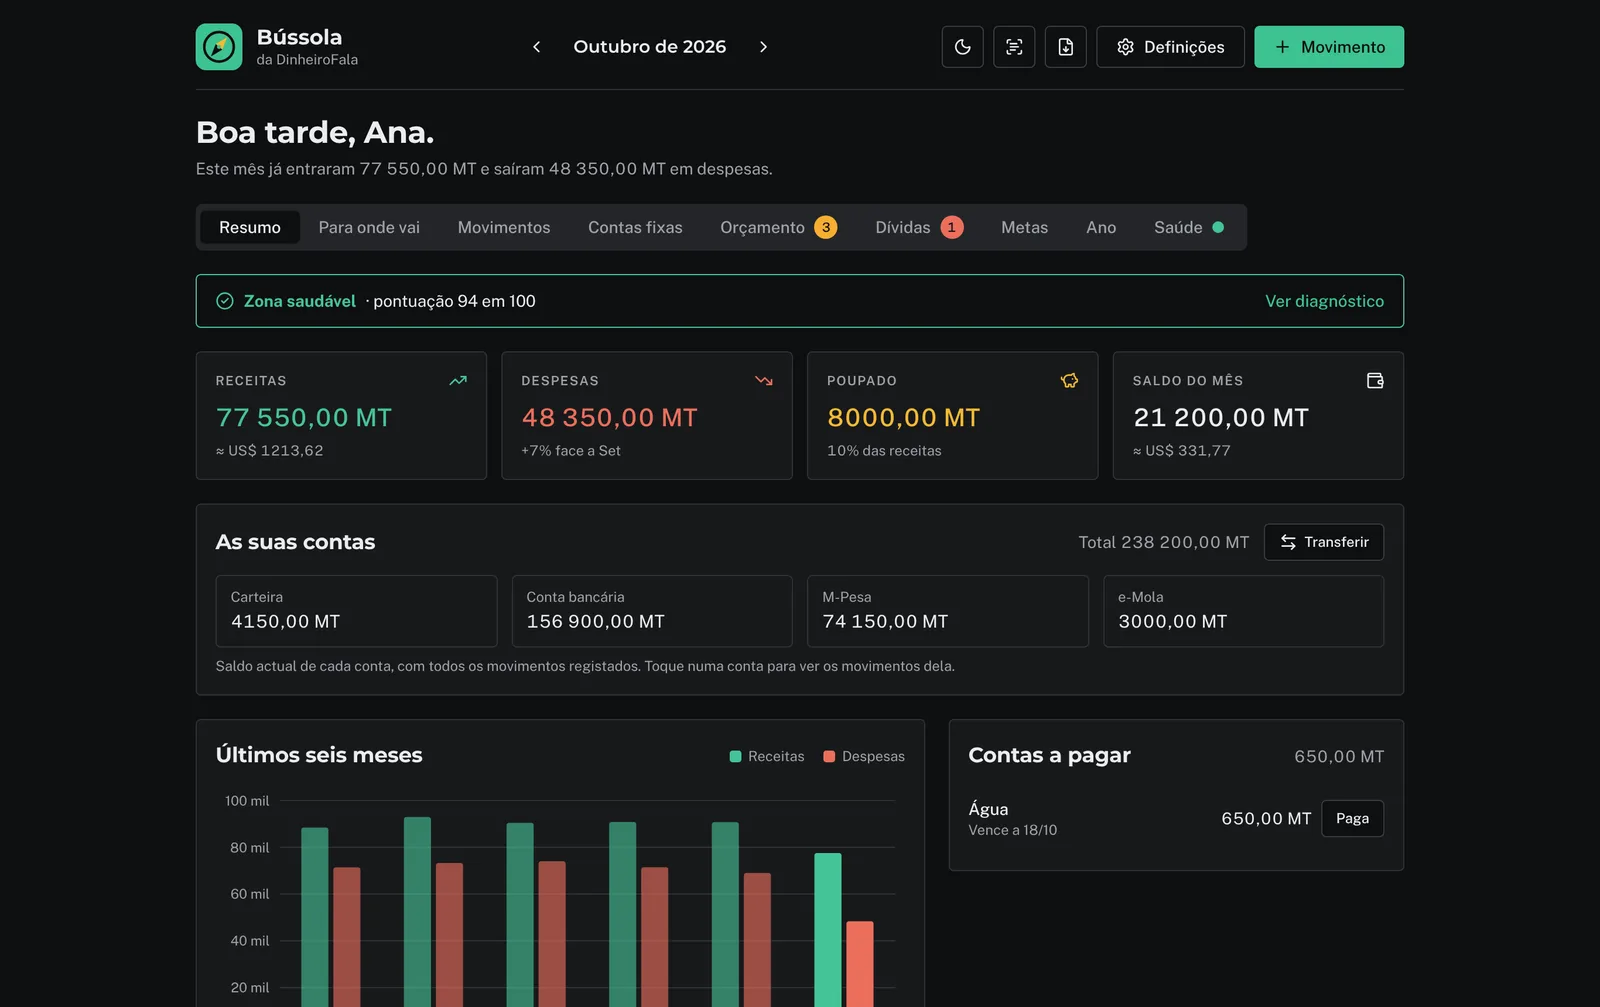Open the Conta bancária account card

coord(652,611)
